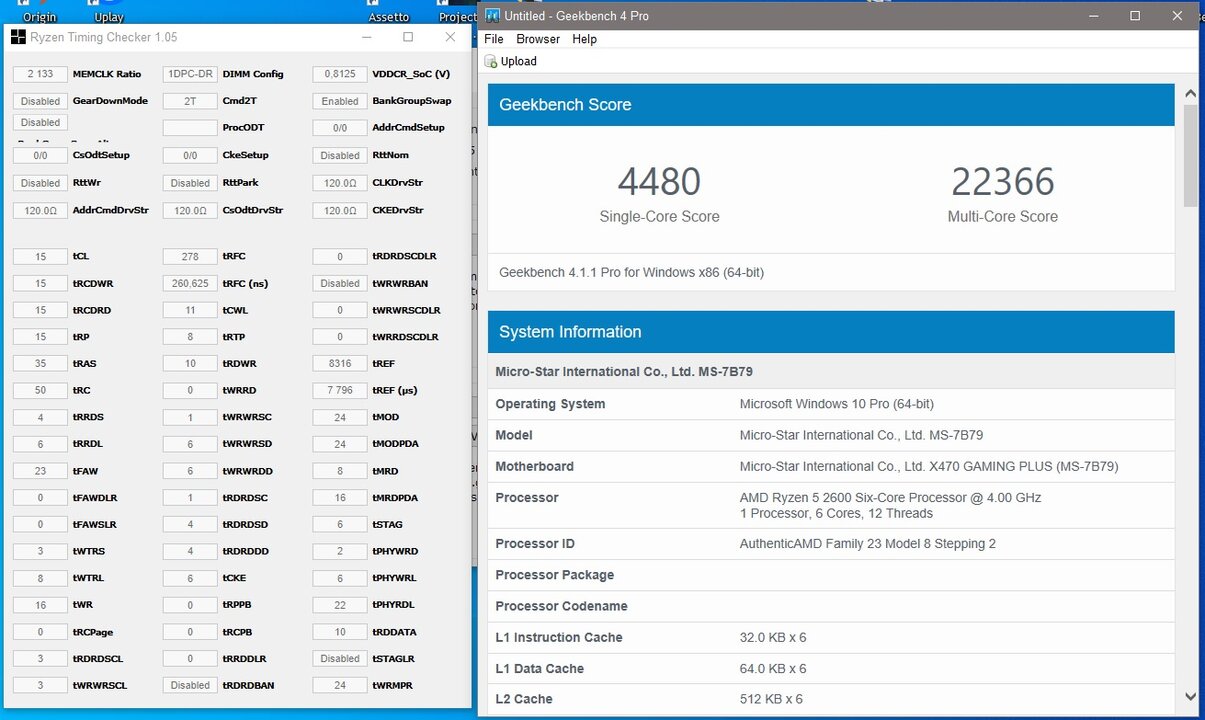Viewport: 1205px width, 720px height.
Task: Click the CLKDrvStr 120.0Ω field
Action: click(x=340, y=183)
